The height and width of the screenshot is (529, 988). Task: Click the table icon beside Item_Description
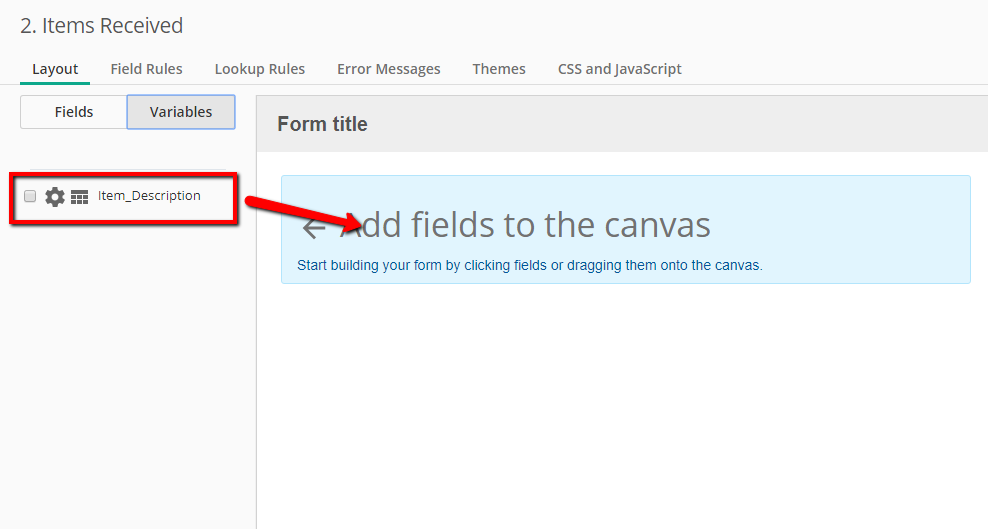(x=79, y=197)
